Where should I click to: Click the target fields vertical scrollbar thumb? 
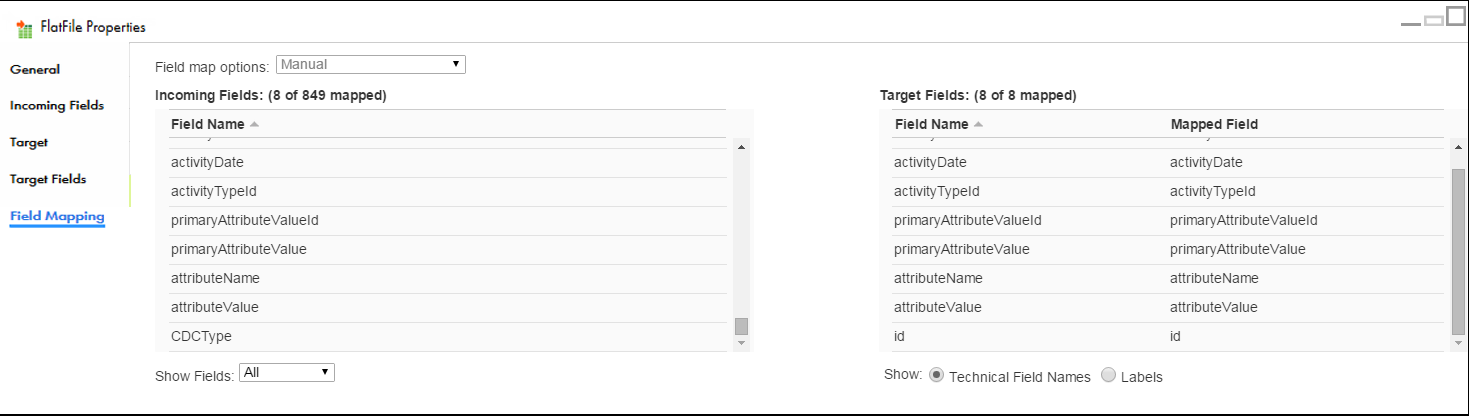pos(1458,250)
